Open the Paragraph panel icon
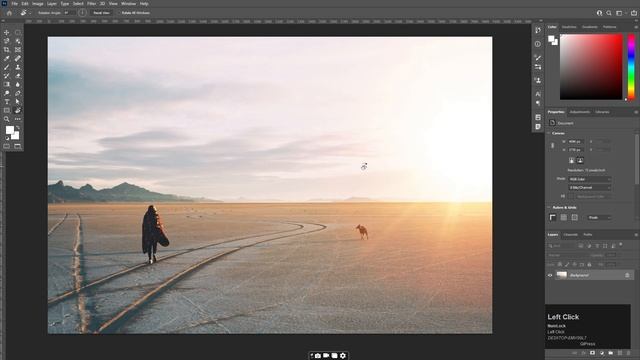Viewport: 640px width, 360px height. 538,103
